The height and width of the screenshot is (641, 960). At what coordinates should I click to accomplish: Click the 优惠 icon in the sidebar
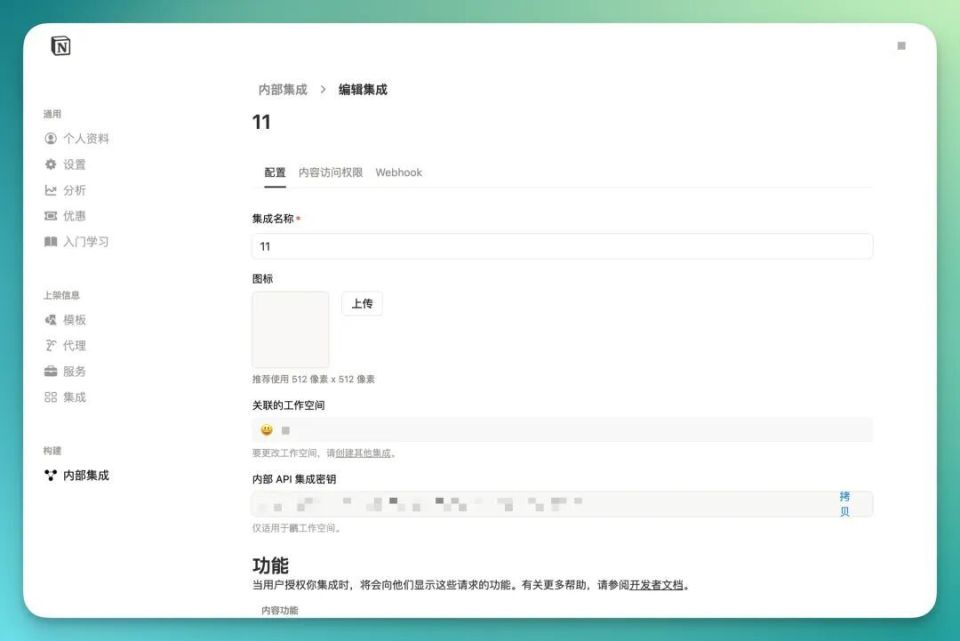(50, 215)
